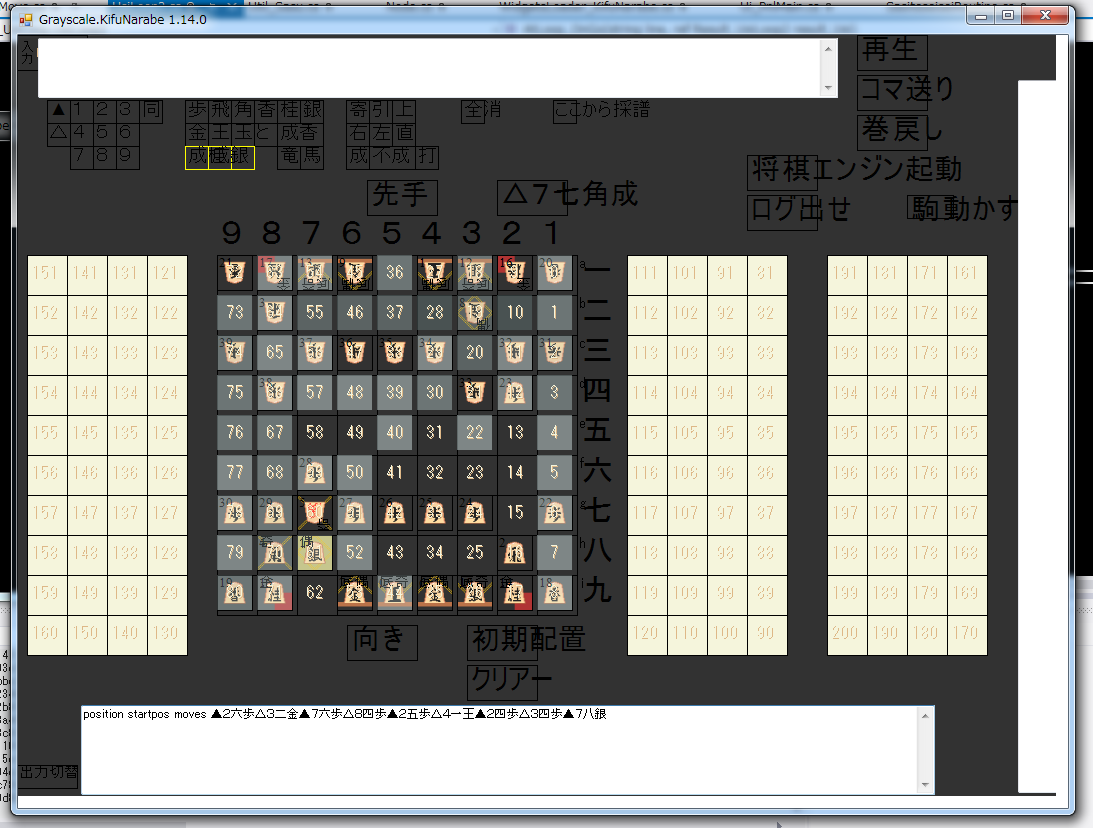Click the 角 bishop key in keypad

(x=243, y=112)
